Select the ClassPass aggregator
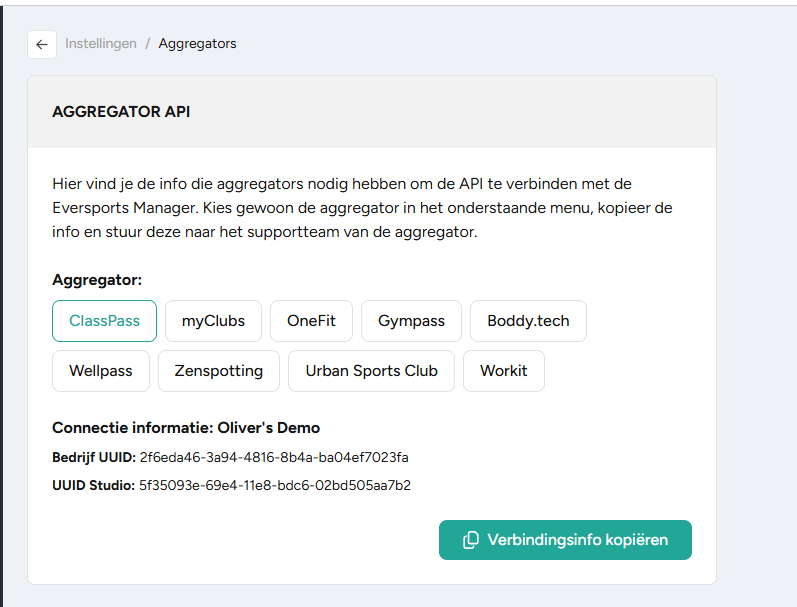Image resolution: width=797 pixels, height=607 pixels. [x=104, y=321]
